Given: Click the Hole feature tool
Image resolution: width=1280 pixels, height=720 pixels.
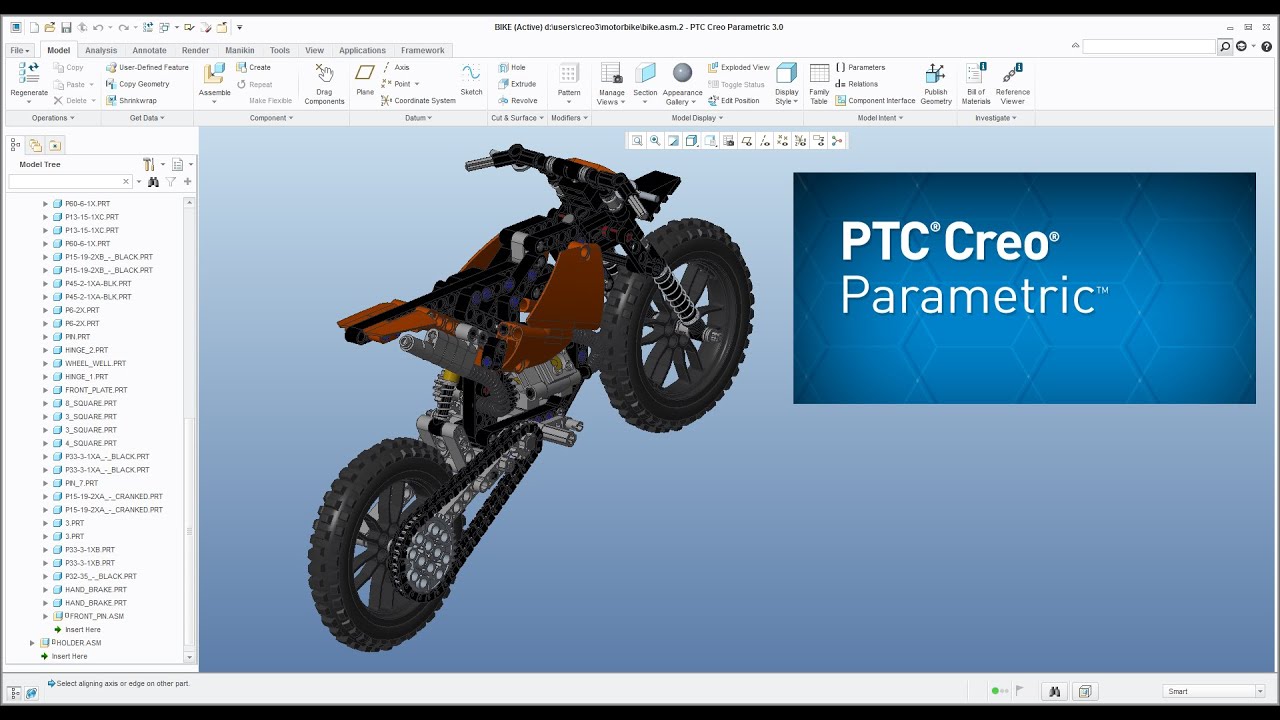Looking at the screenshot, I should (x=511, y=67).
